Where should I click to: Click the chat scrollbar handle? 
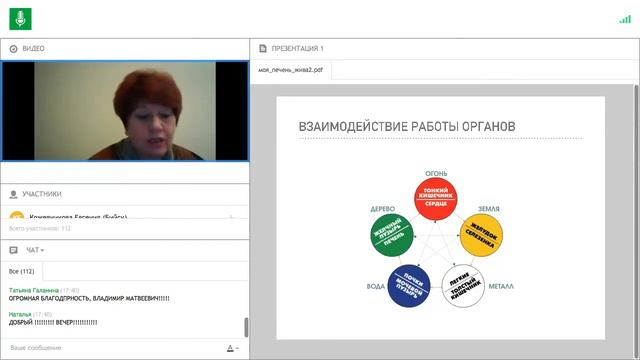(246, 327)
